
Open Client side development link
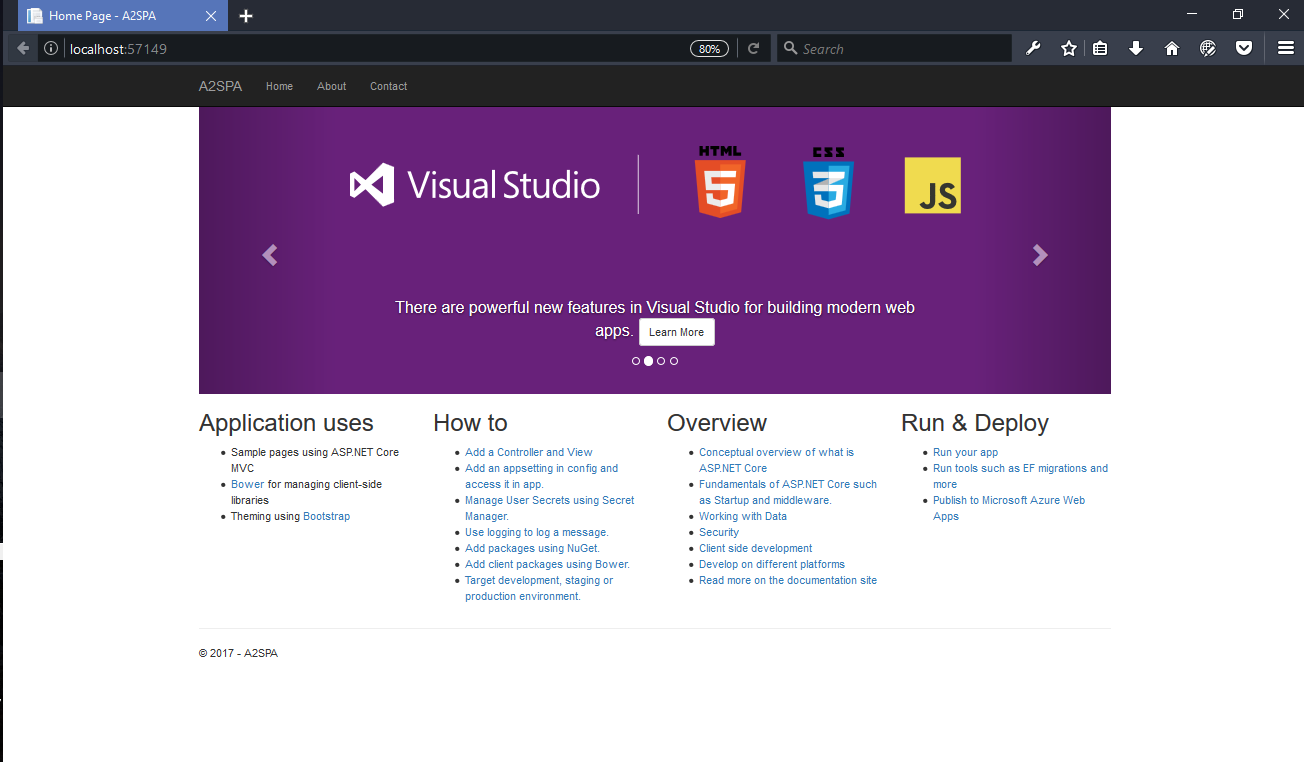[x=755, y=548]
